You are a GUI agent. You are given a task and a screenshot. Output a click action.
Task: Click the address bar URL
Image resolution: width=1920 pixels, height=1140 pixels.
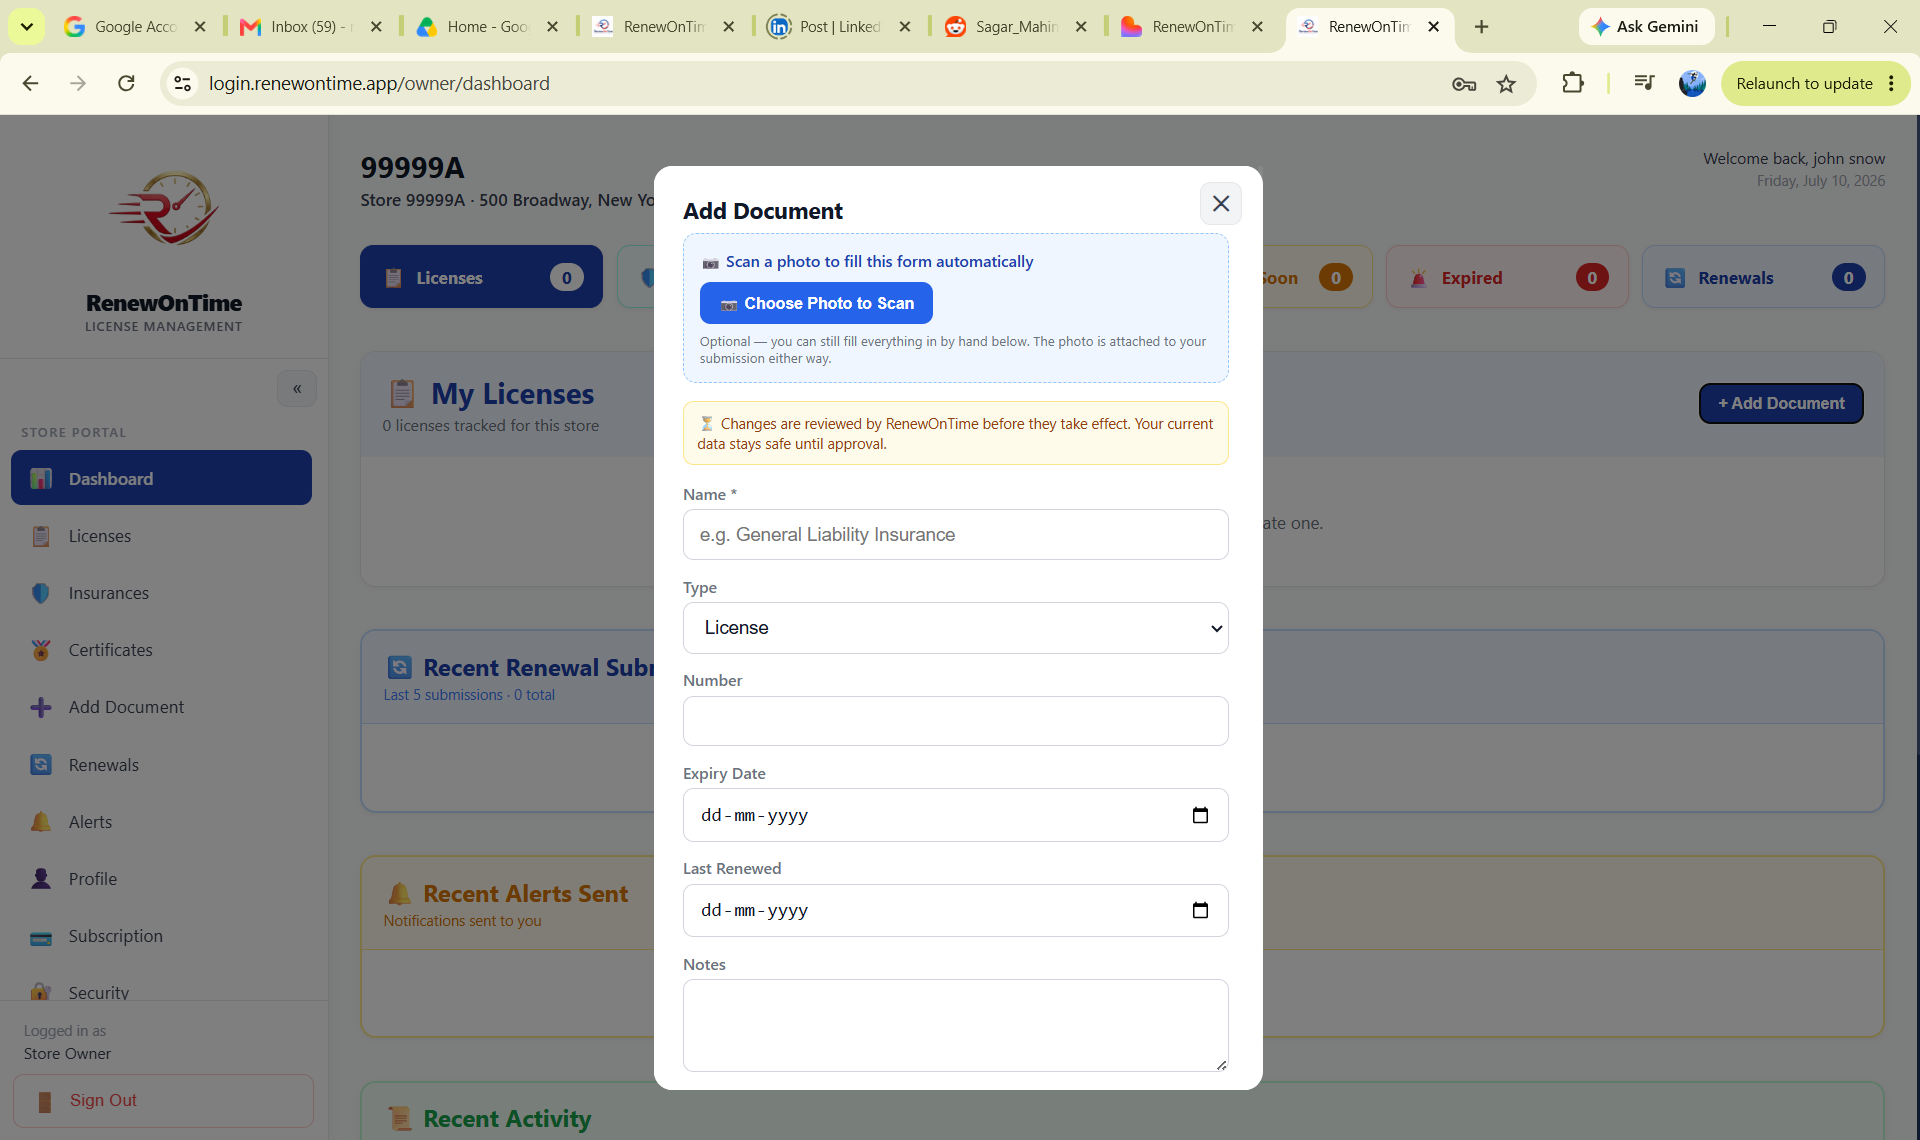click(379, 83)
